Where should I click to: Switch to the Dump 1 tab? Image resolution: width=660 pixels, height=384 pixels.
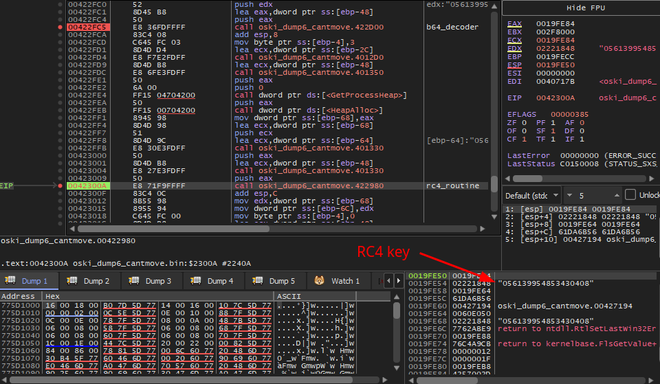(29, 281)
